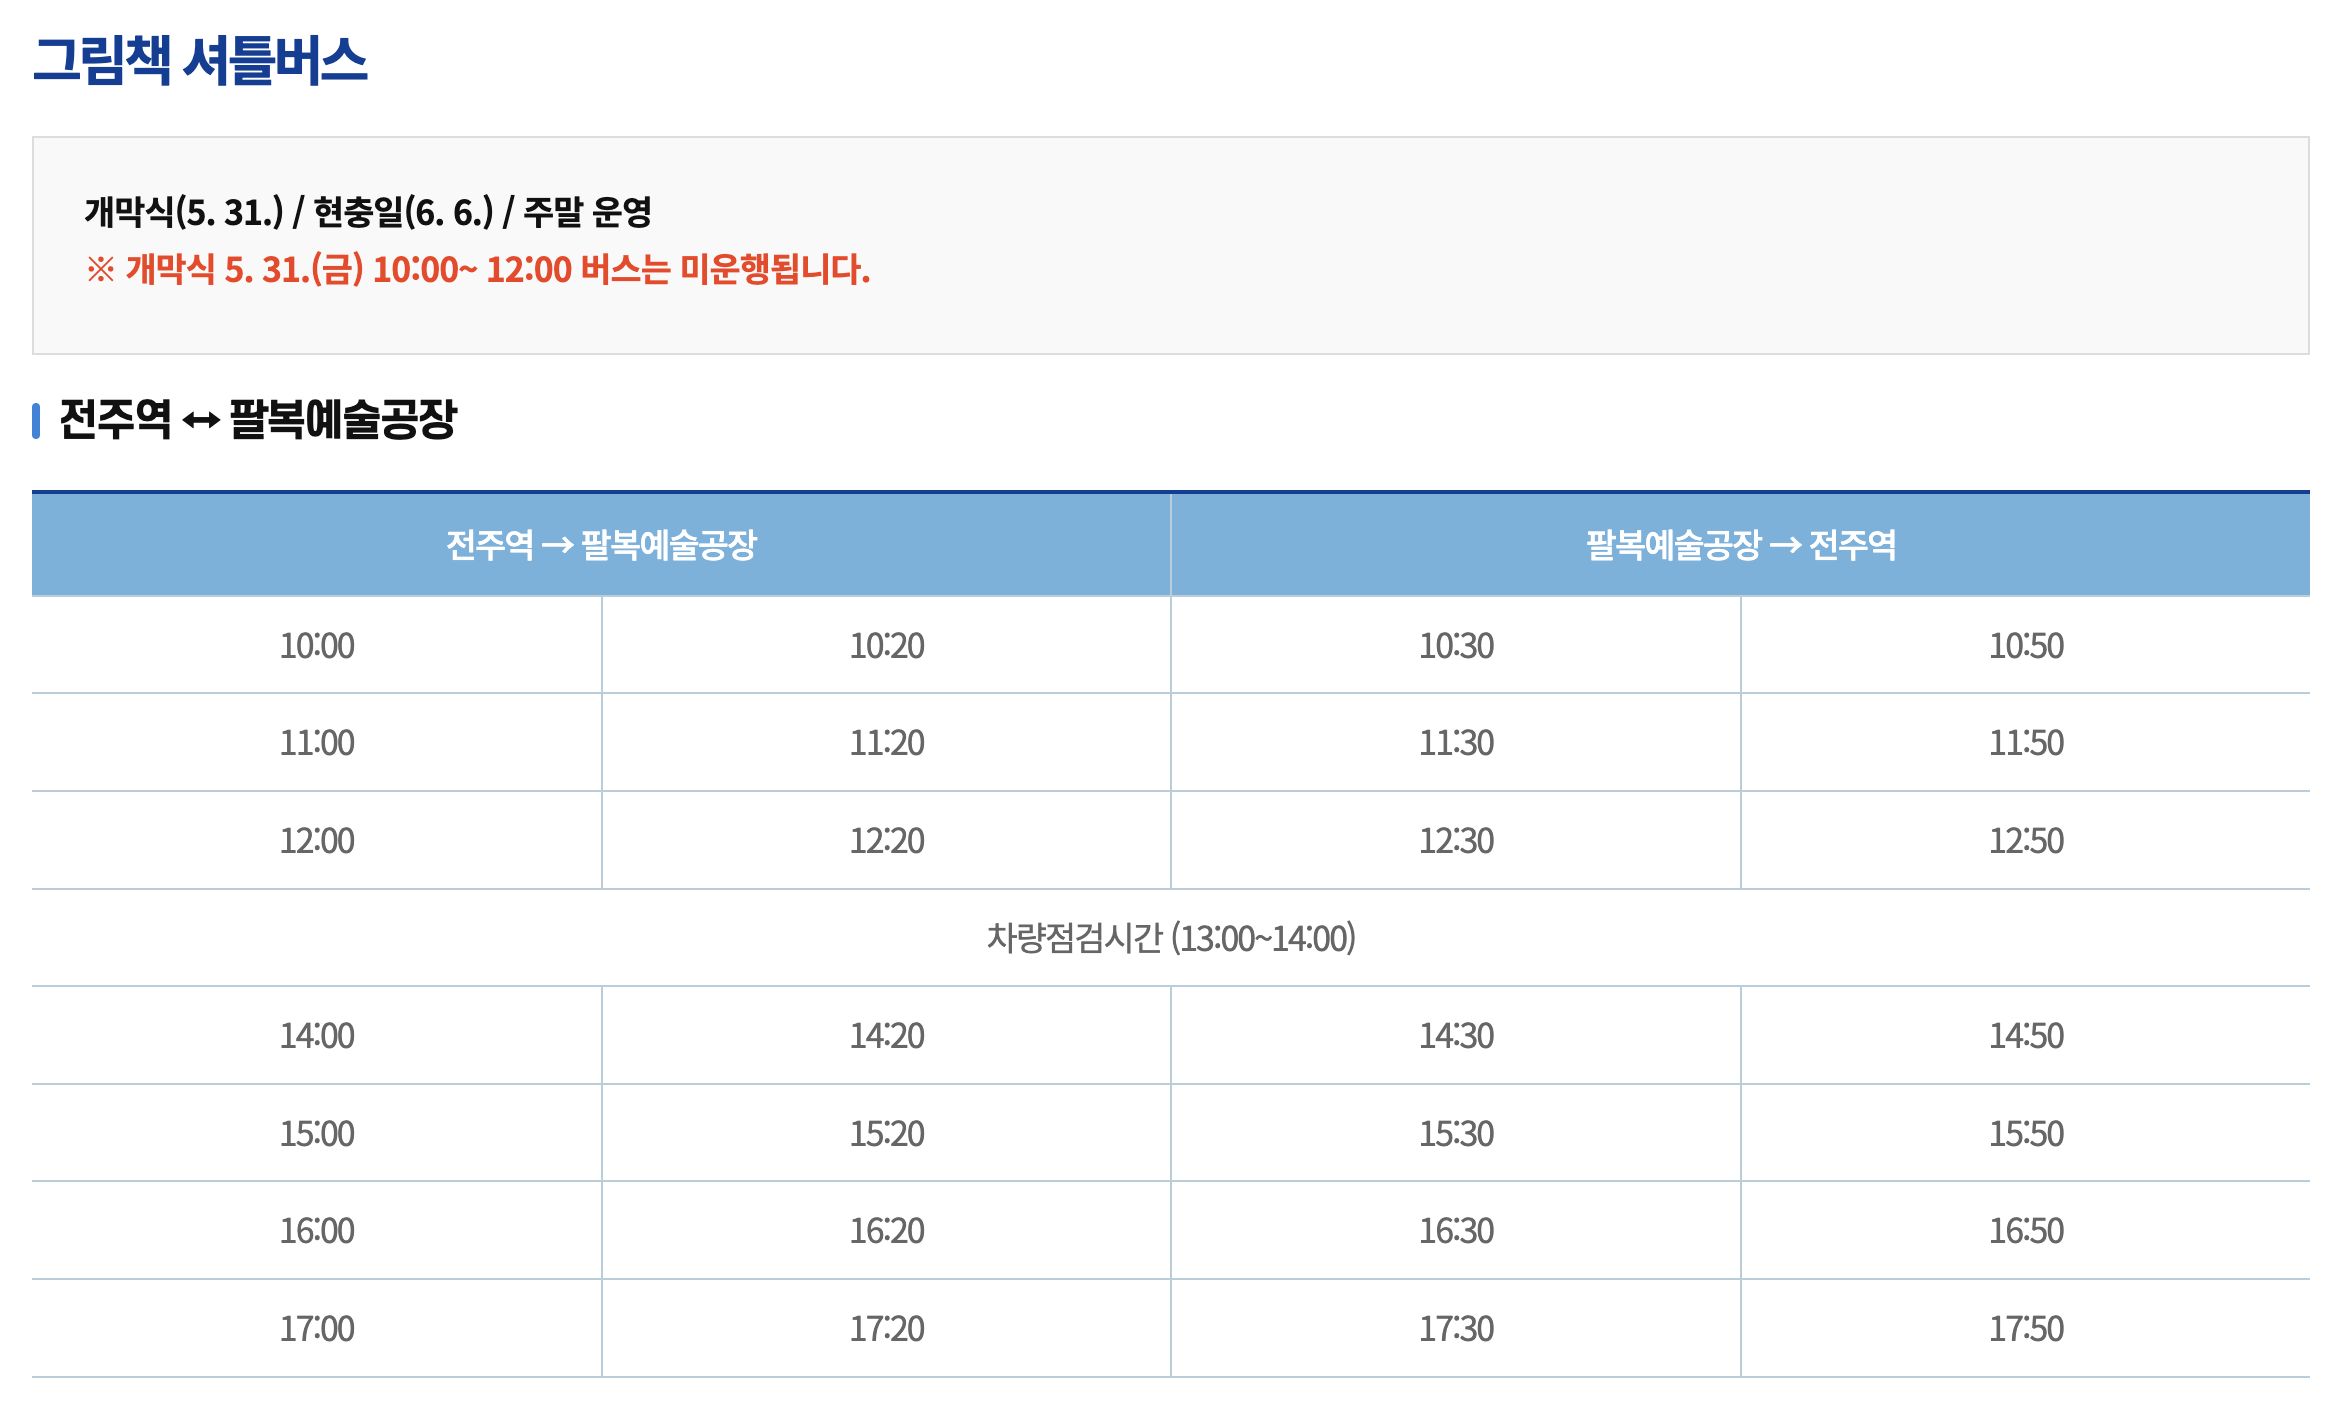Select the 팔복예술공장 → 전주역 column header
Viewport: 2332px width, 1420px height.
pyautogui.click(x=1740, y=545)
